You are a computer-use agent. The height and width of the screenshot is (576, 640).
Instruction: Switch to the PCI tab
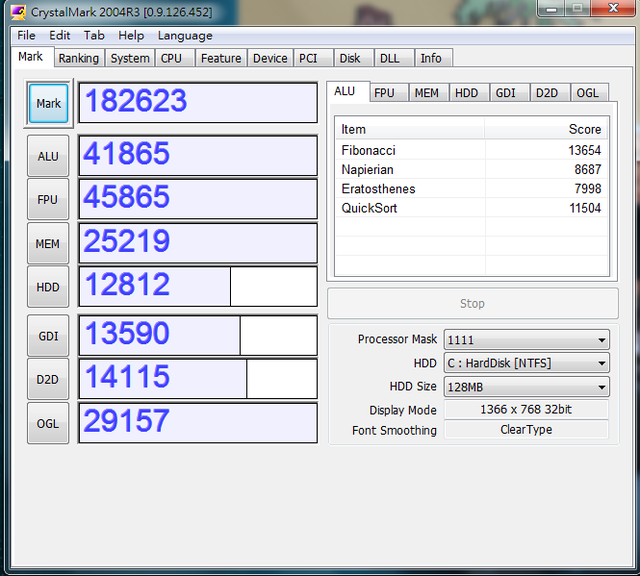[313, 58]
